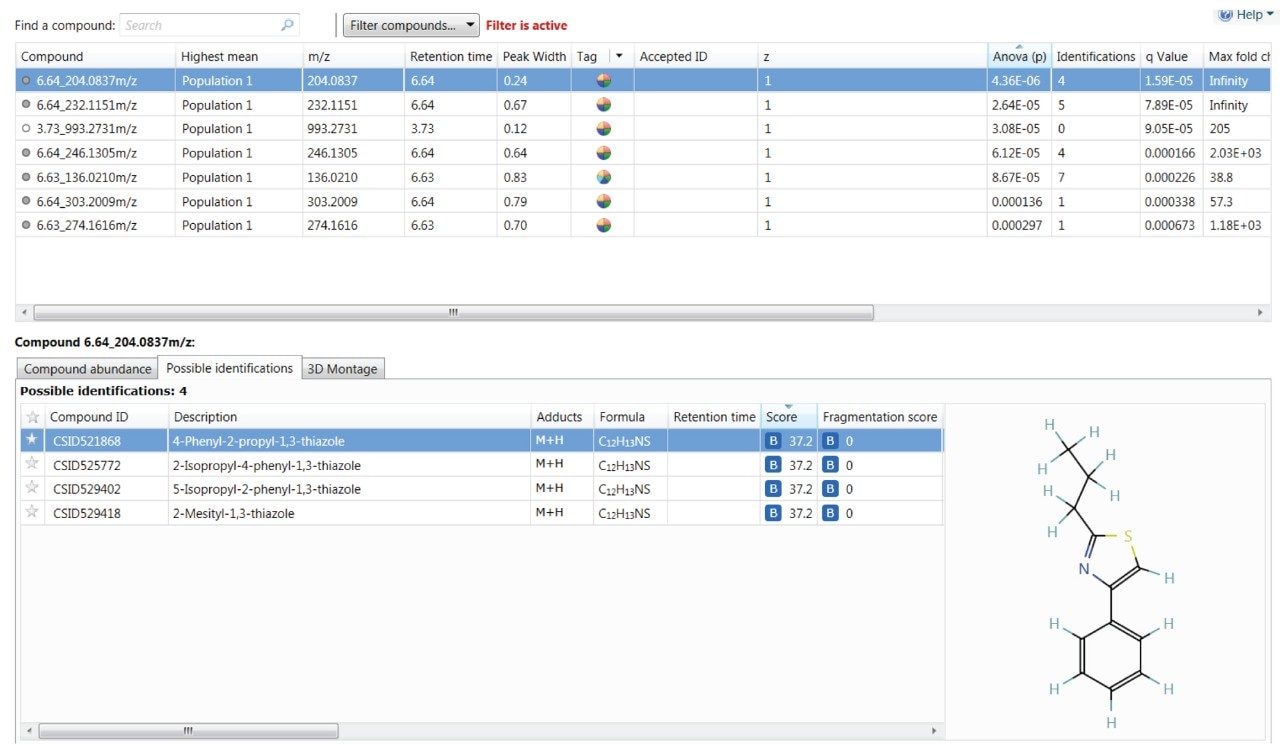Sort identifications by Score column header
The image size is (1280, 745).
click(782, 417)
